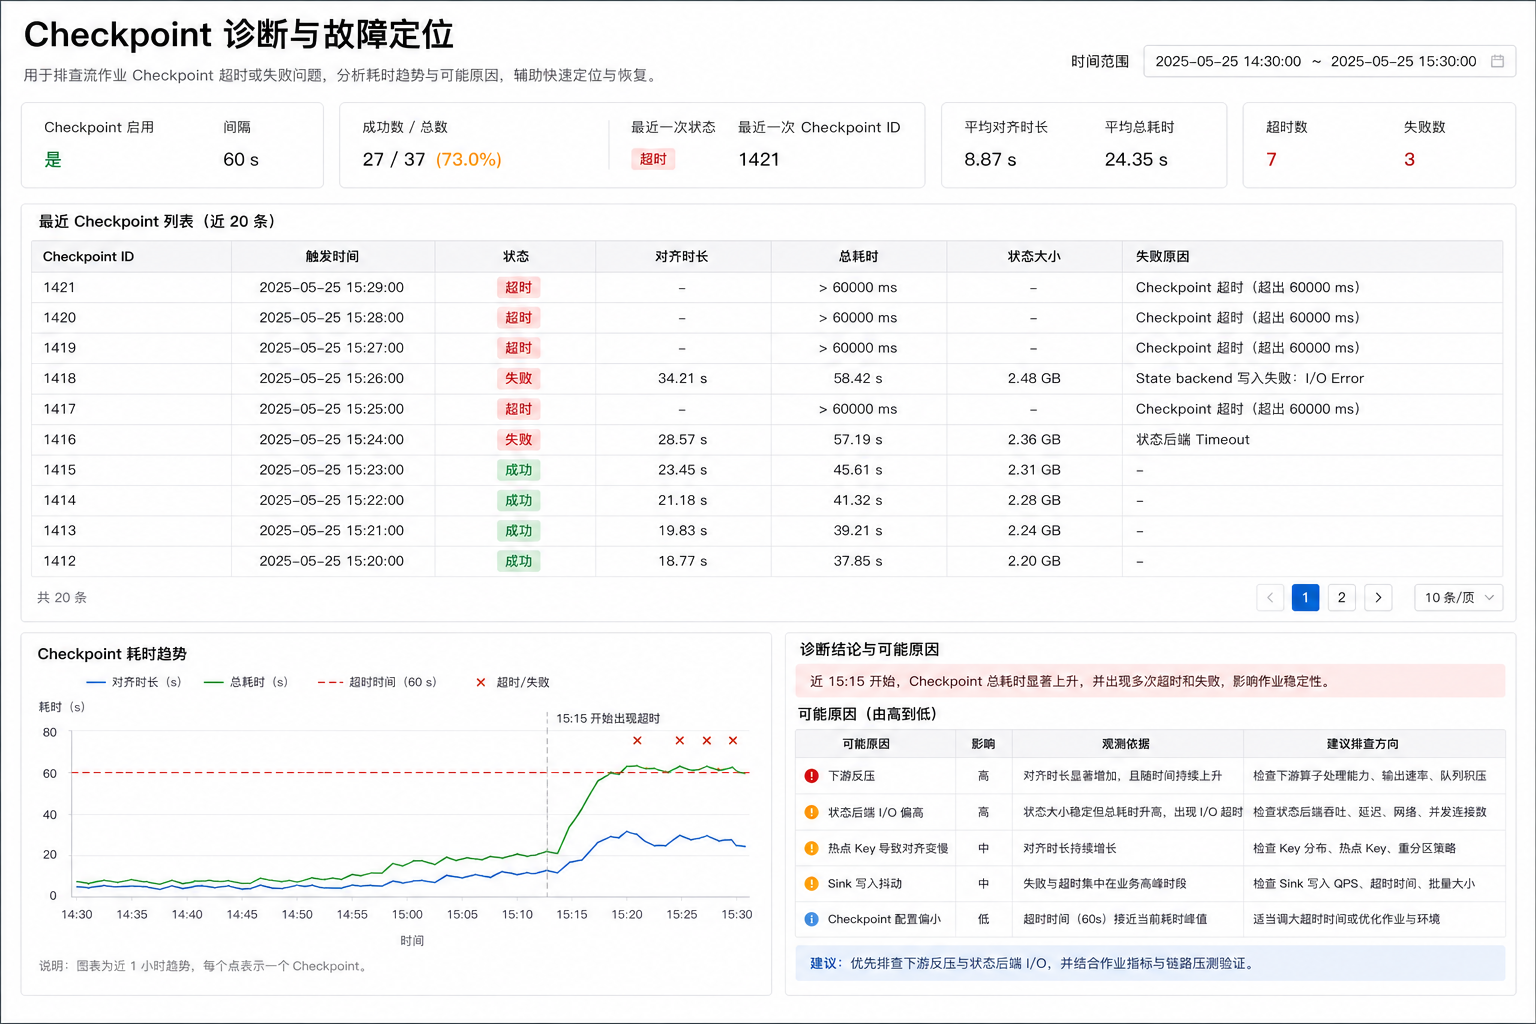Screen dimensions: 1536x1024
Task: Click the 状态 column header
Action: coord(516,257)
